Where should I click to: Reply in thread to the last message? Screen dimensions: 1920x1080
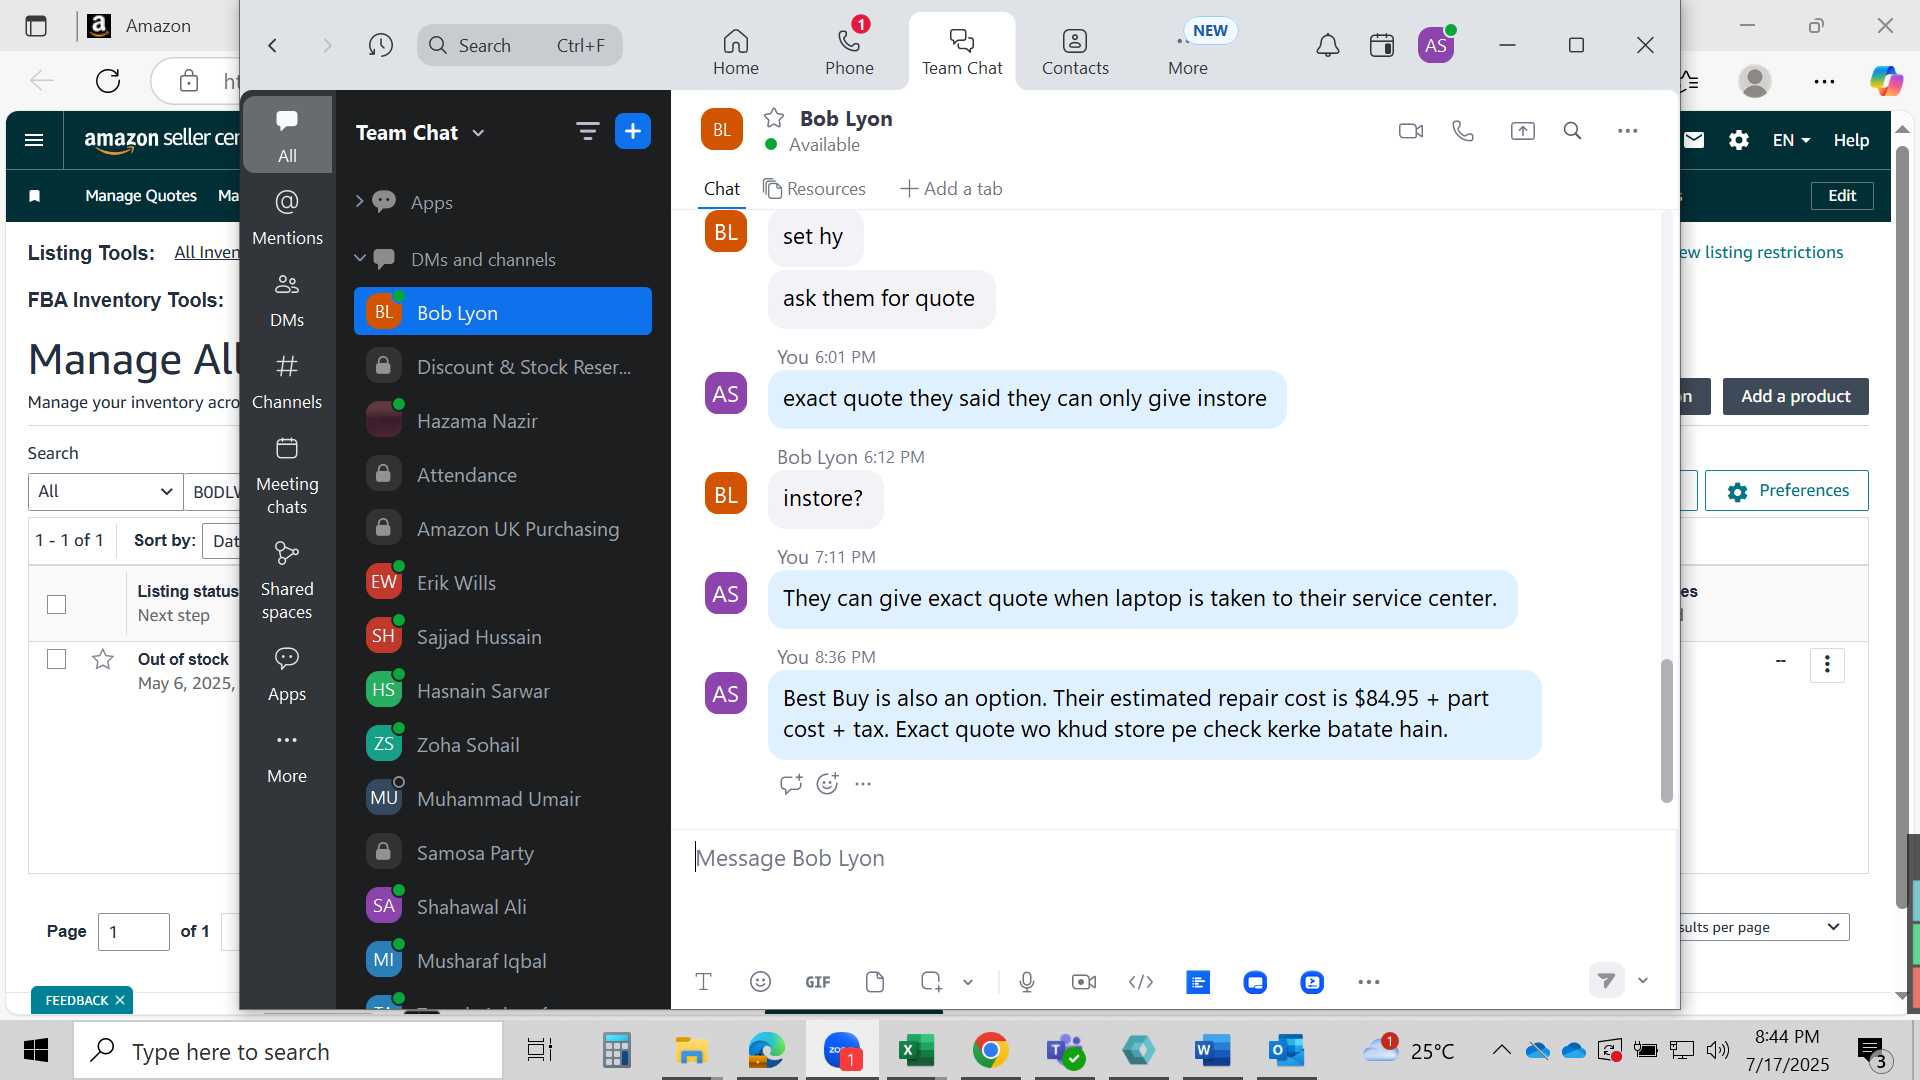791,784
